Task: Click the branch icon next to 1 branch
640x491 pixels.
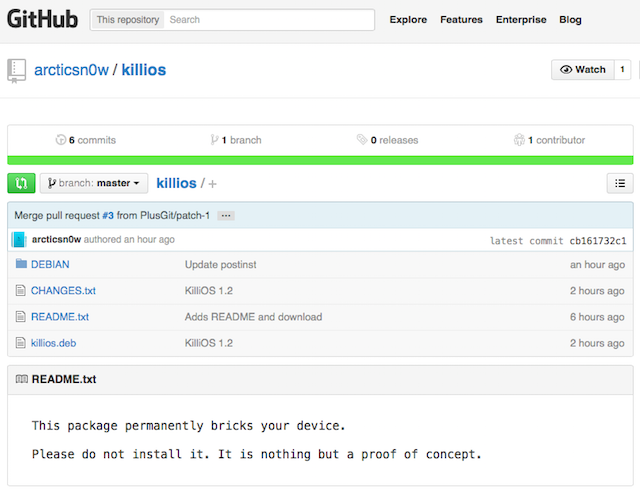Action: click(x=214, y=140)
